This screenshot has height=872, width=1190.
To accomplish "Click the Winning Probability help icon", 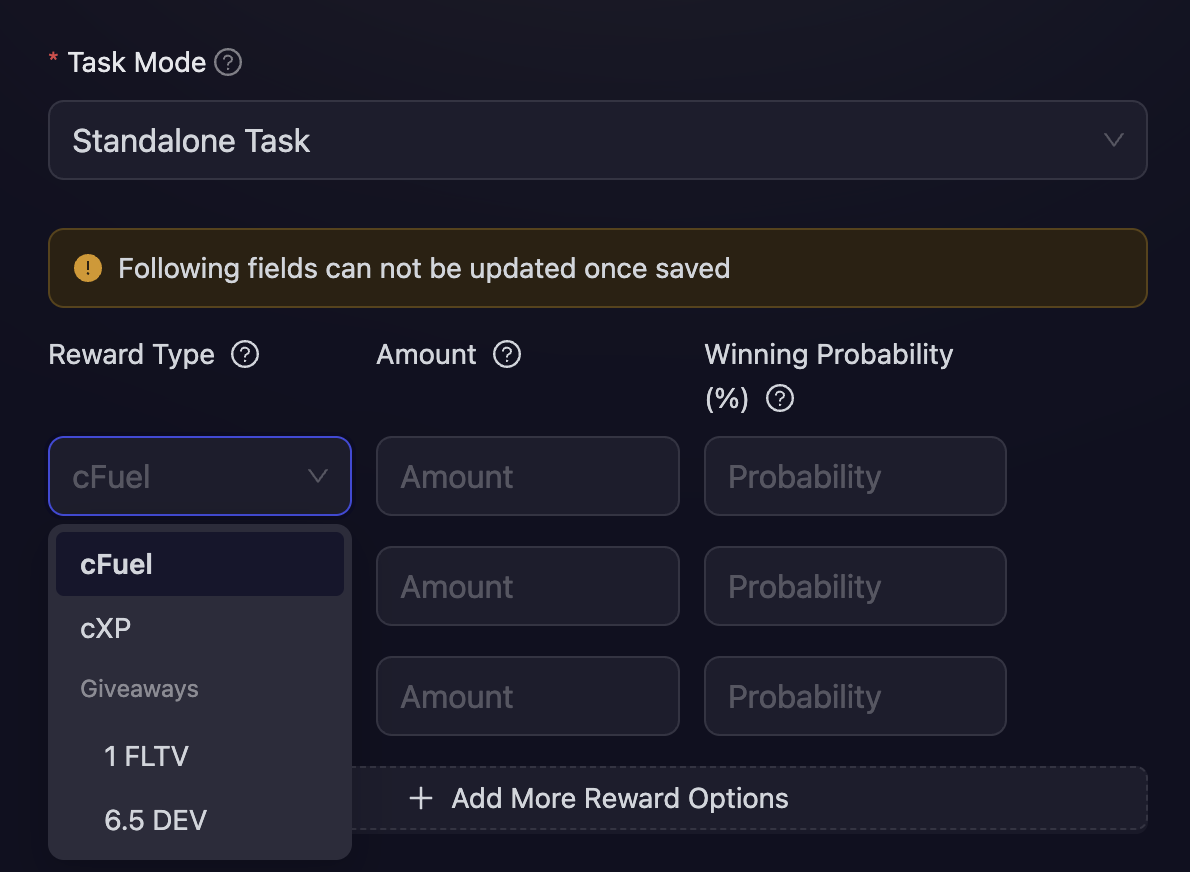I will click(x=779, y=398).
